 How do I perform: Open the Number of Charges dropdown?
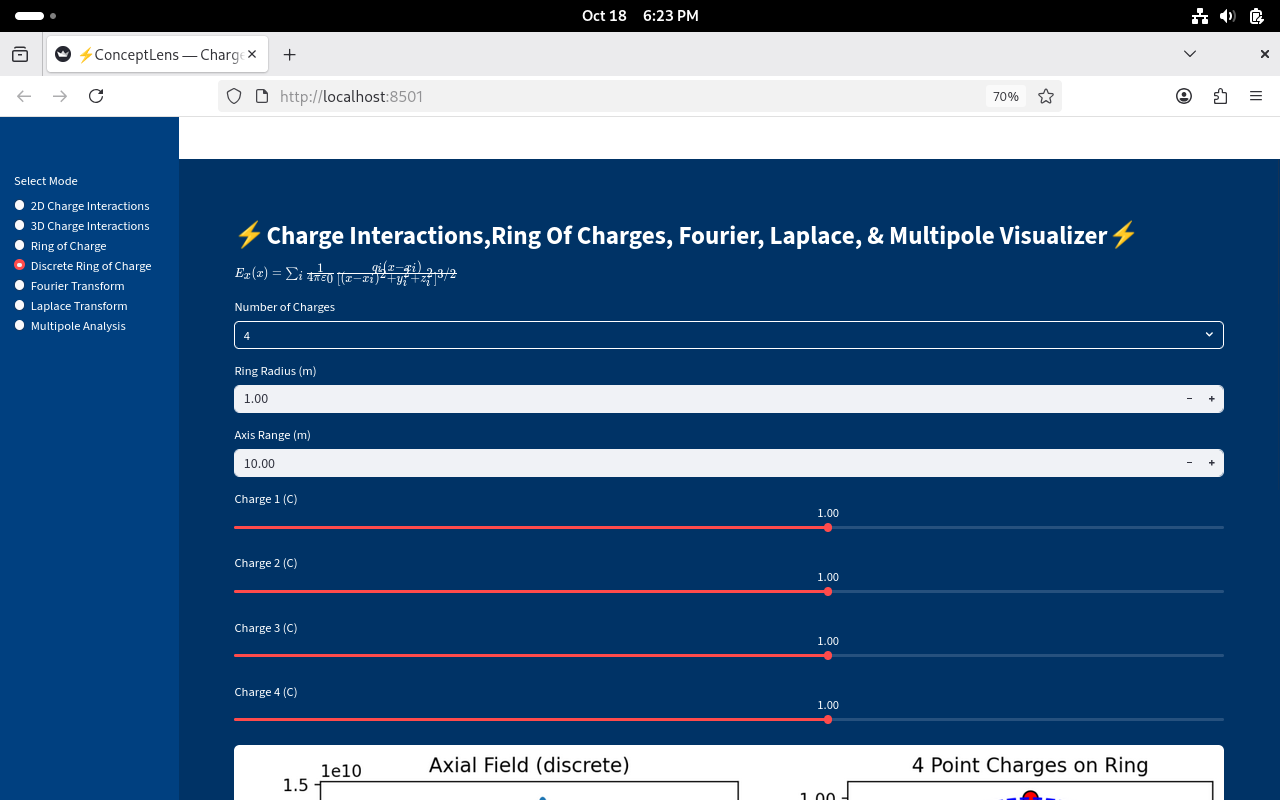[x=728, y=335]
